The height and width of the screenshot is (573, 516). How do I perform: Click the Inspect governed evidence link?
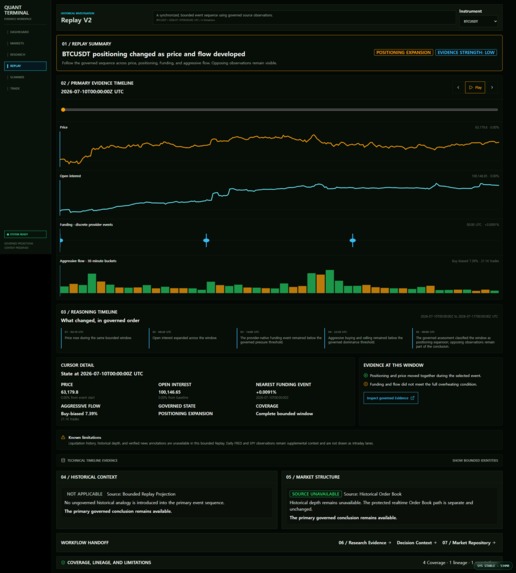391,398
